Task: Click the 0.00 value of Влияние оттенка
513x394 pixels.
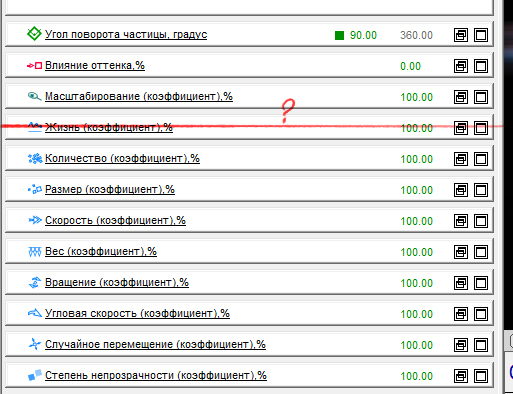Action: (x=410, y=66)
